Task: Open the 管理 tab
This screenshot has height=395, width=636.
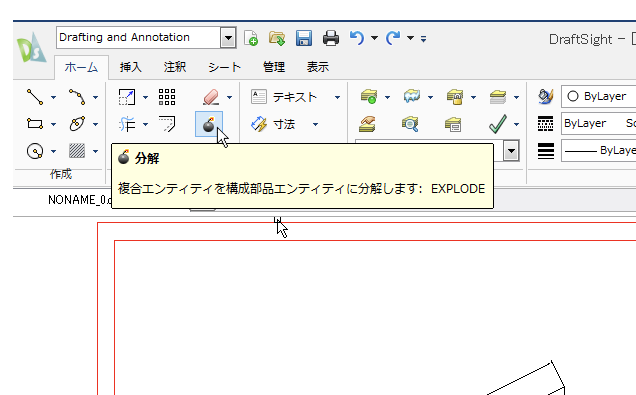Action: click(x=274, y=67)
